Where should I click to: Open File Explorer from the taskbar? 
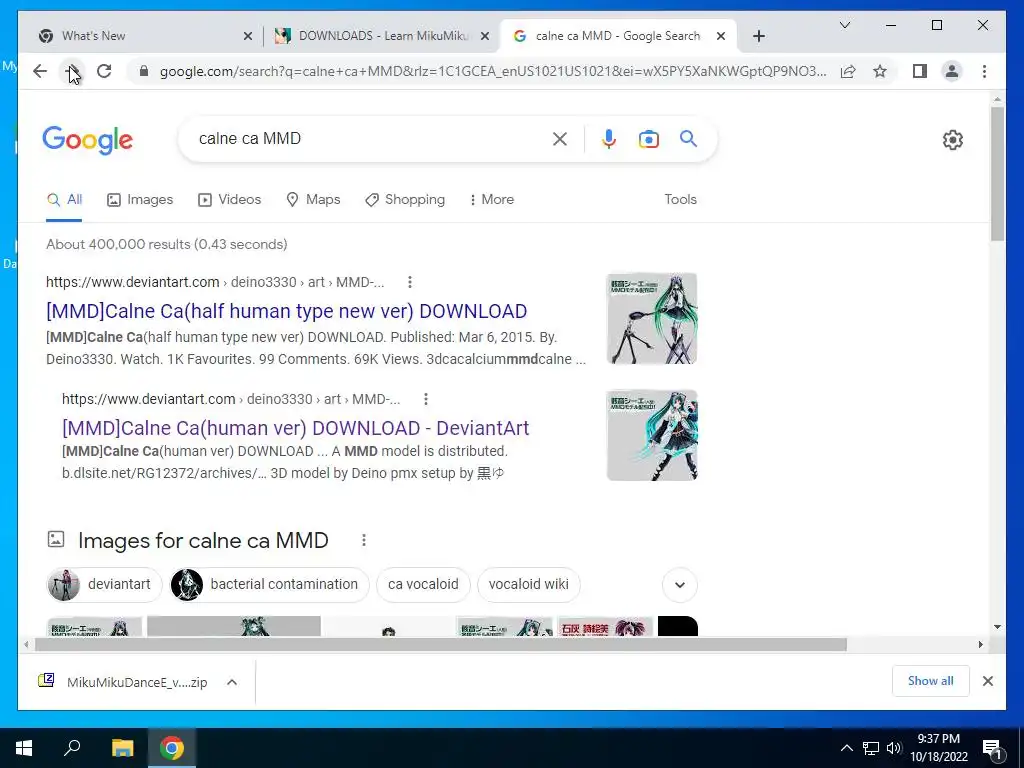tap(122, 748)
